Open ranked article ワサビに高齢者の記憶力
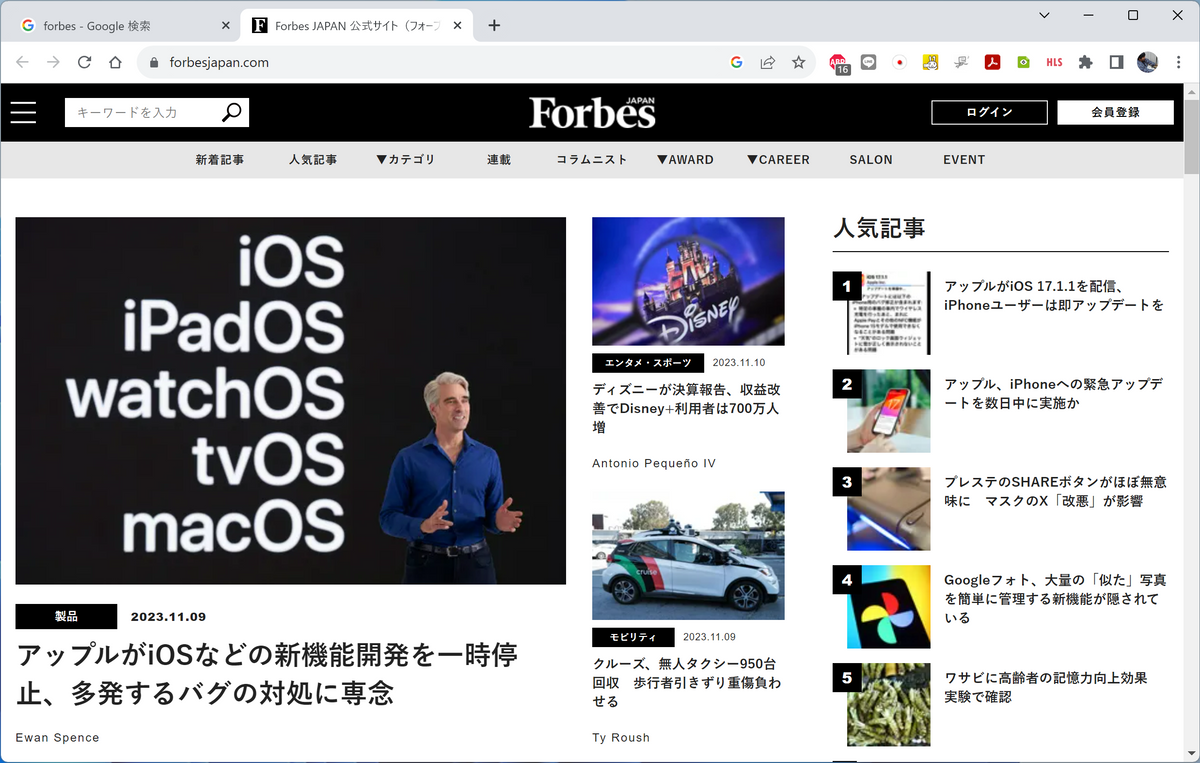The image size is (1200, 763). (1046, 686)
